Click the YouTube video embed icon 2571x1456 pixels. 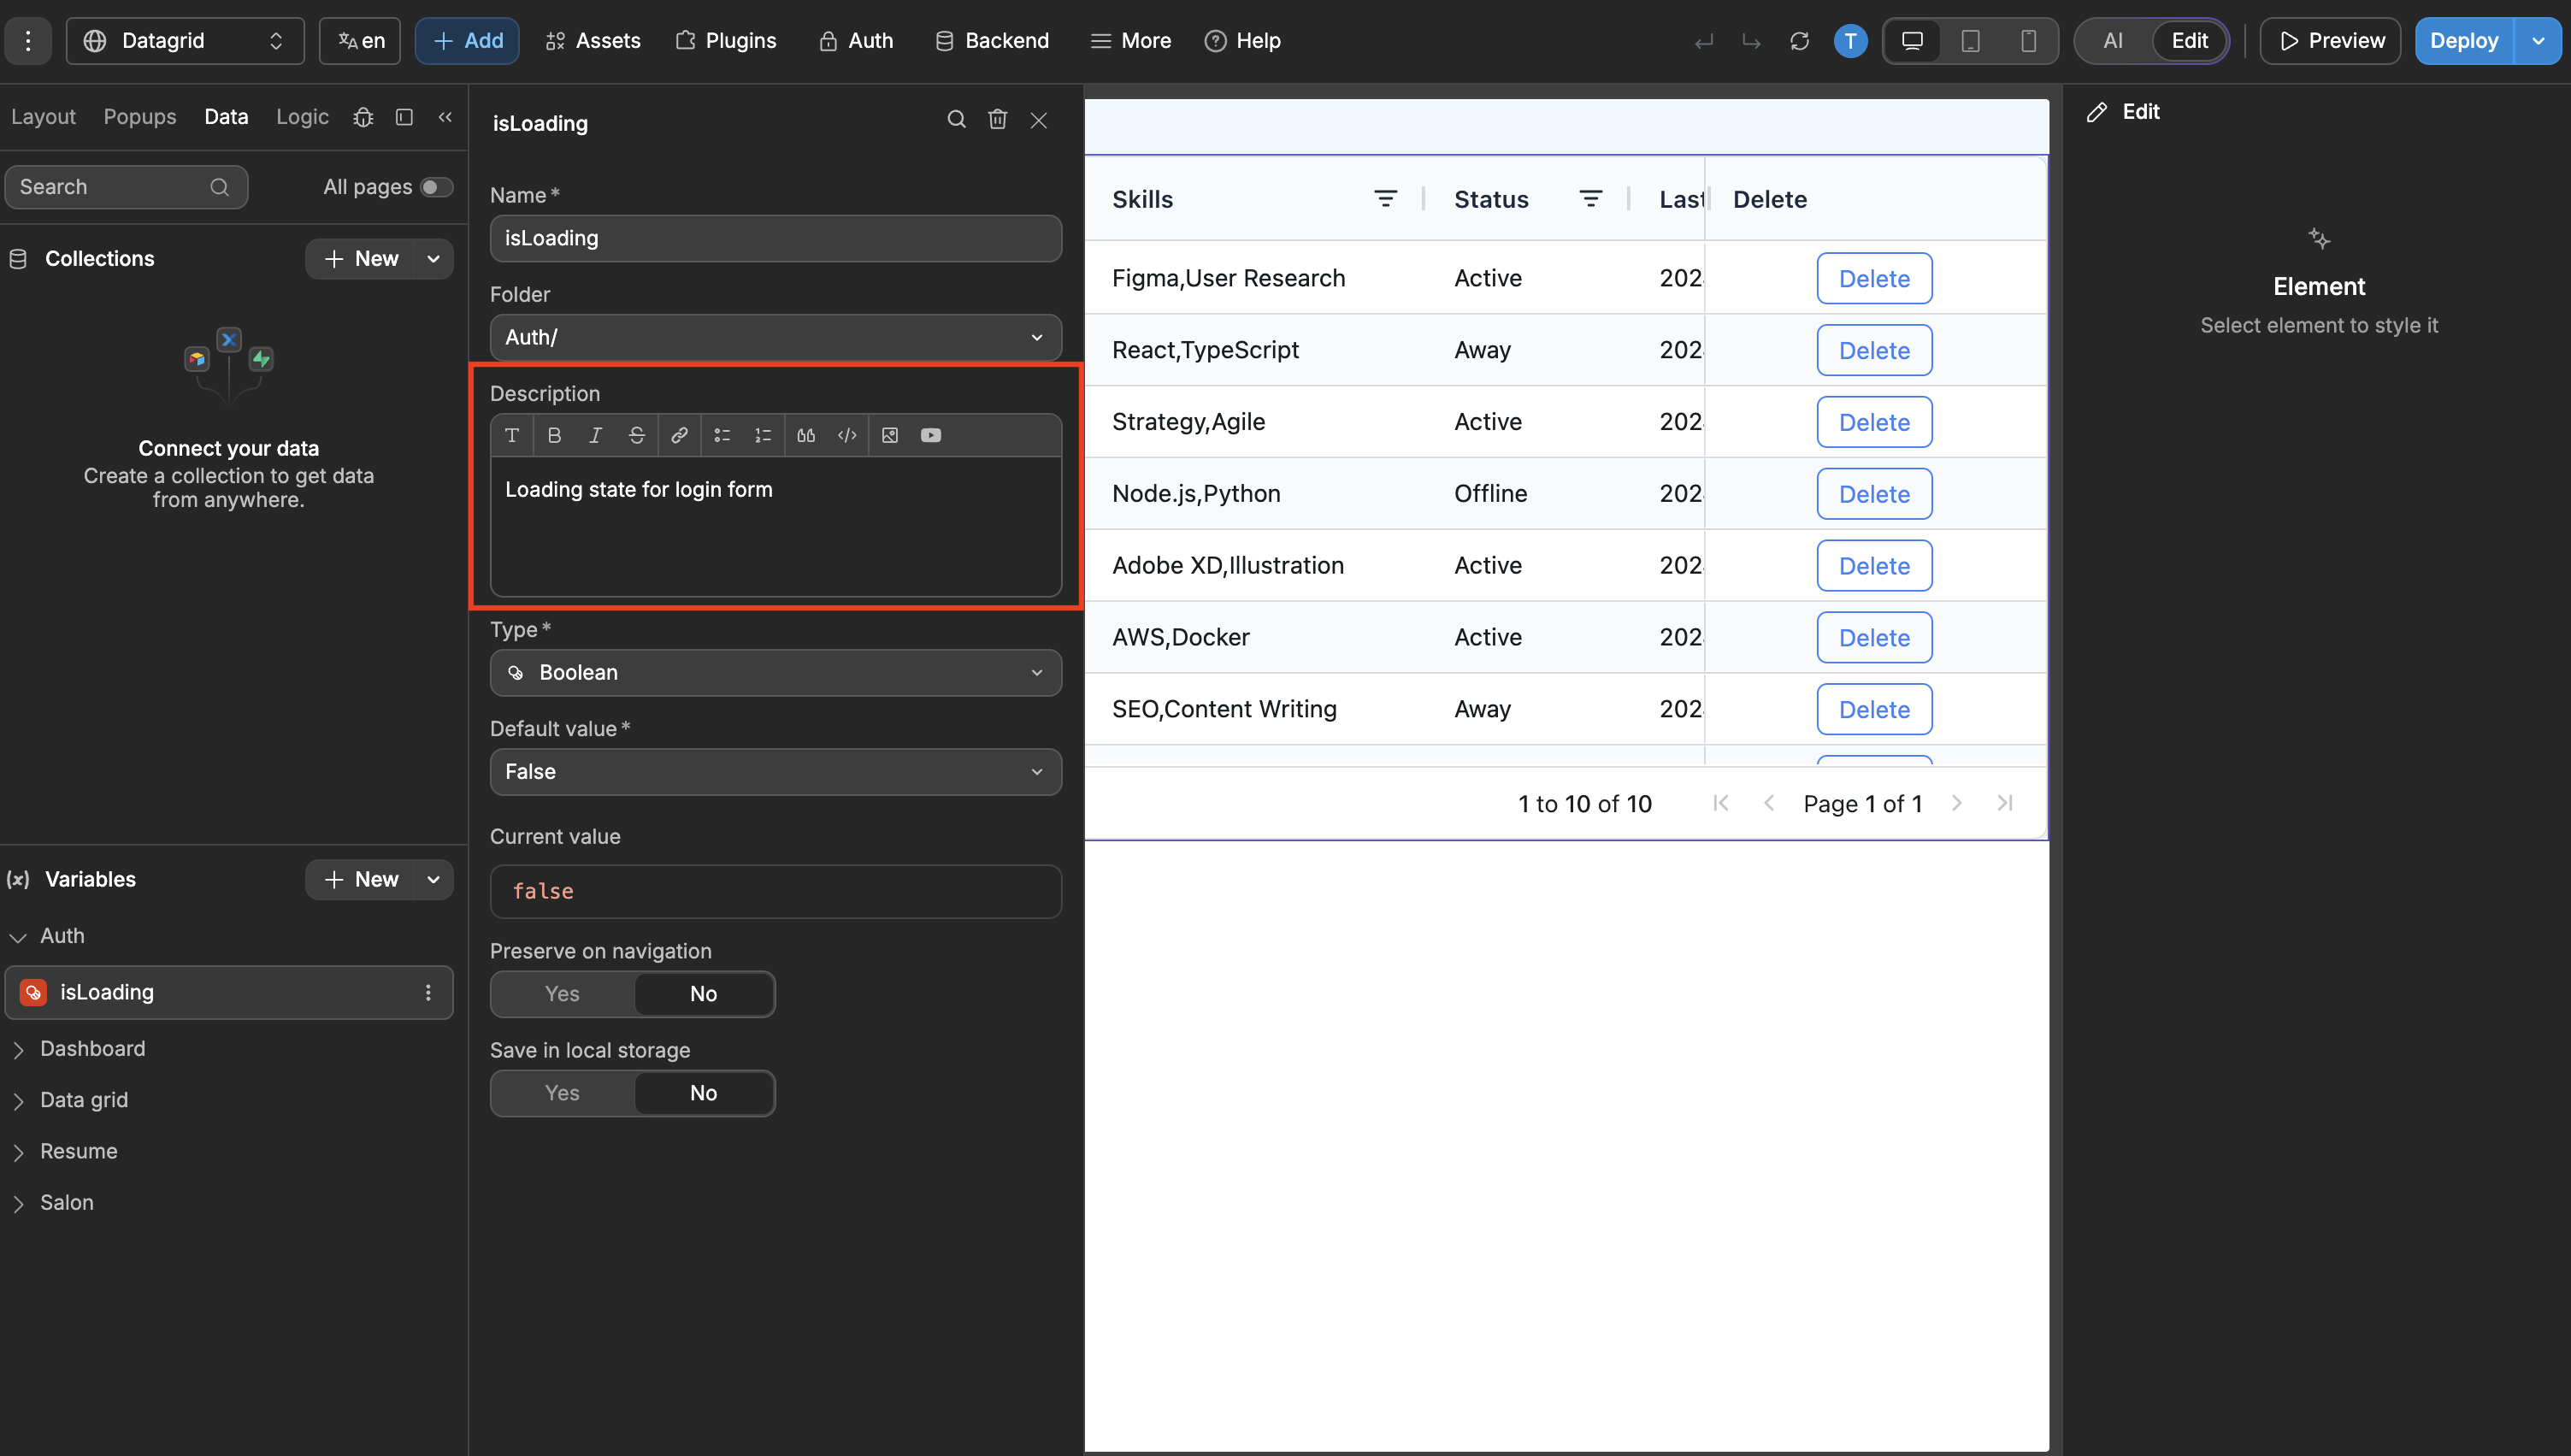pos(930,435)
